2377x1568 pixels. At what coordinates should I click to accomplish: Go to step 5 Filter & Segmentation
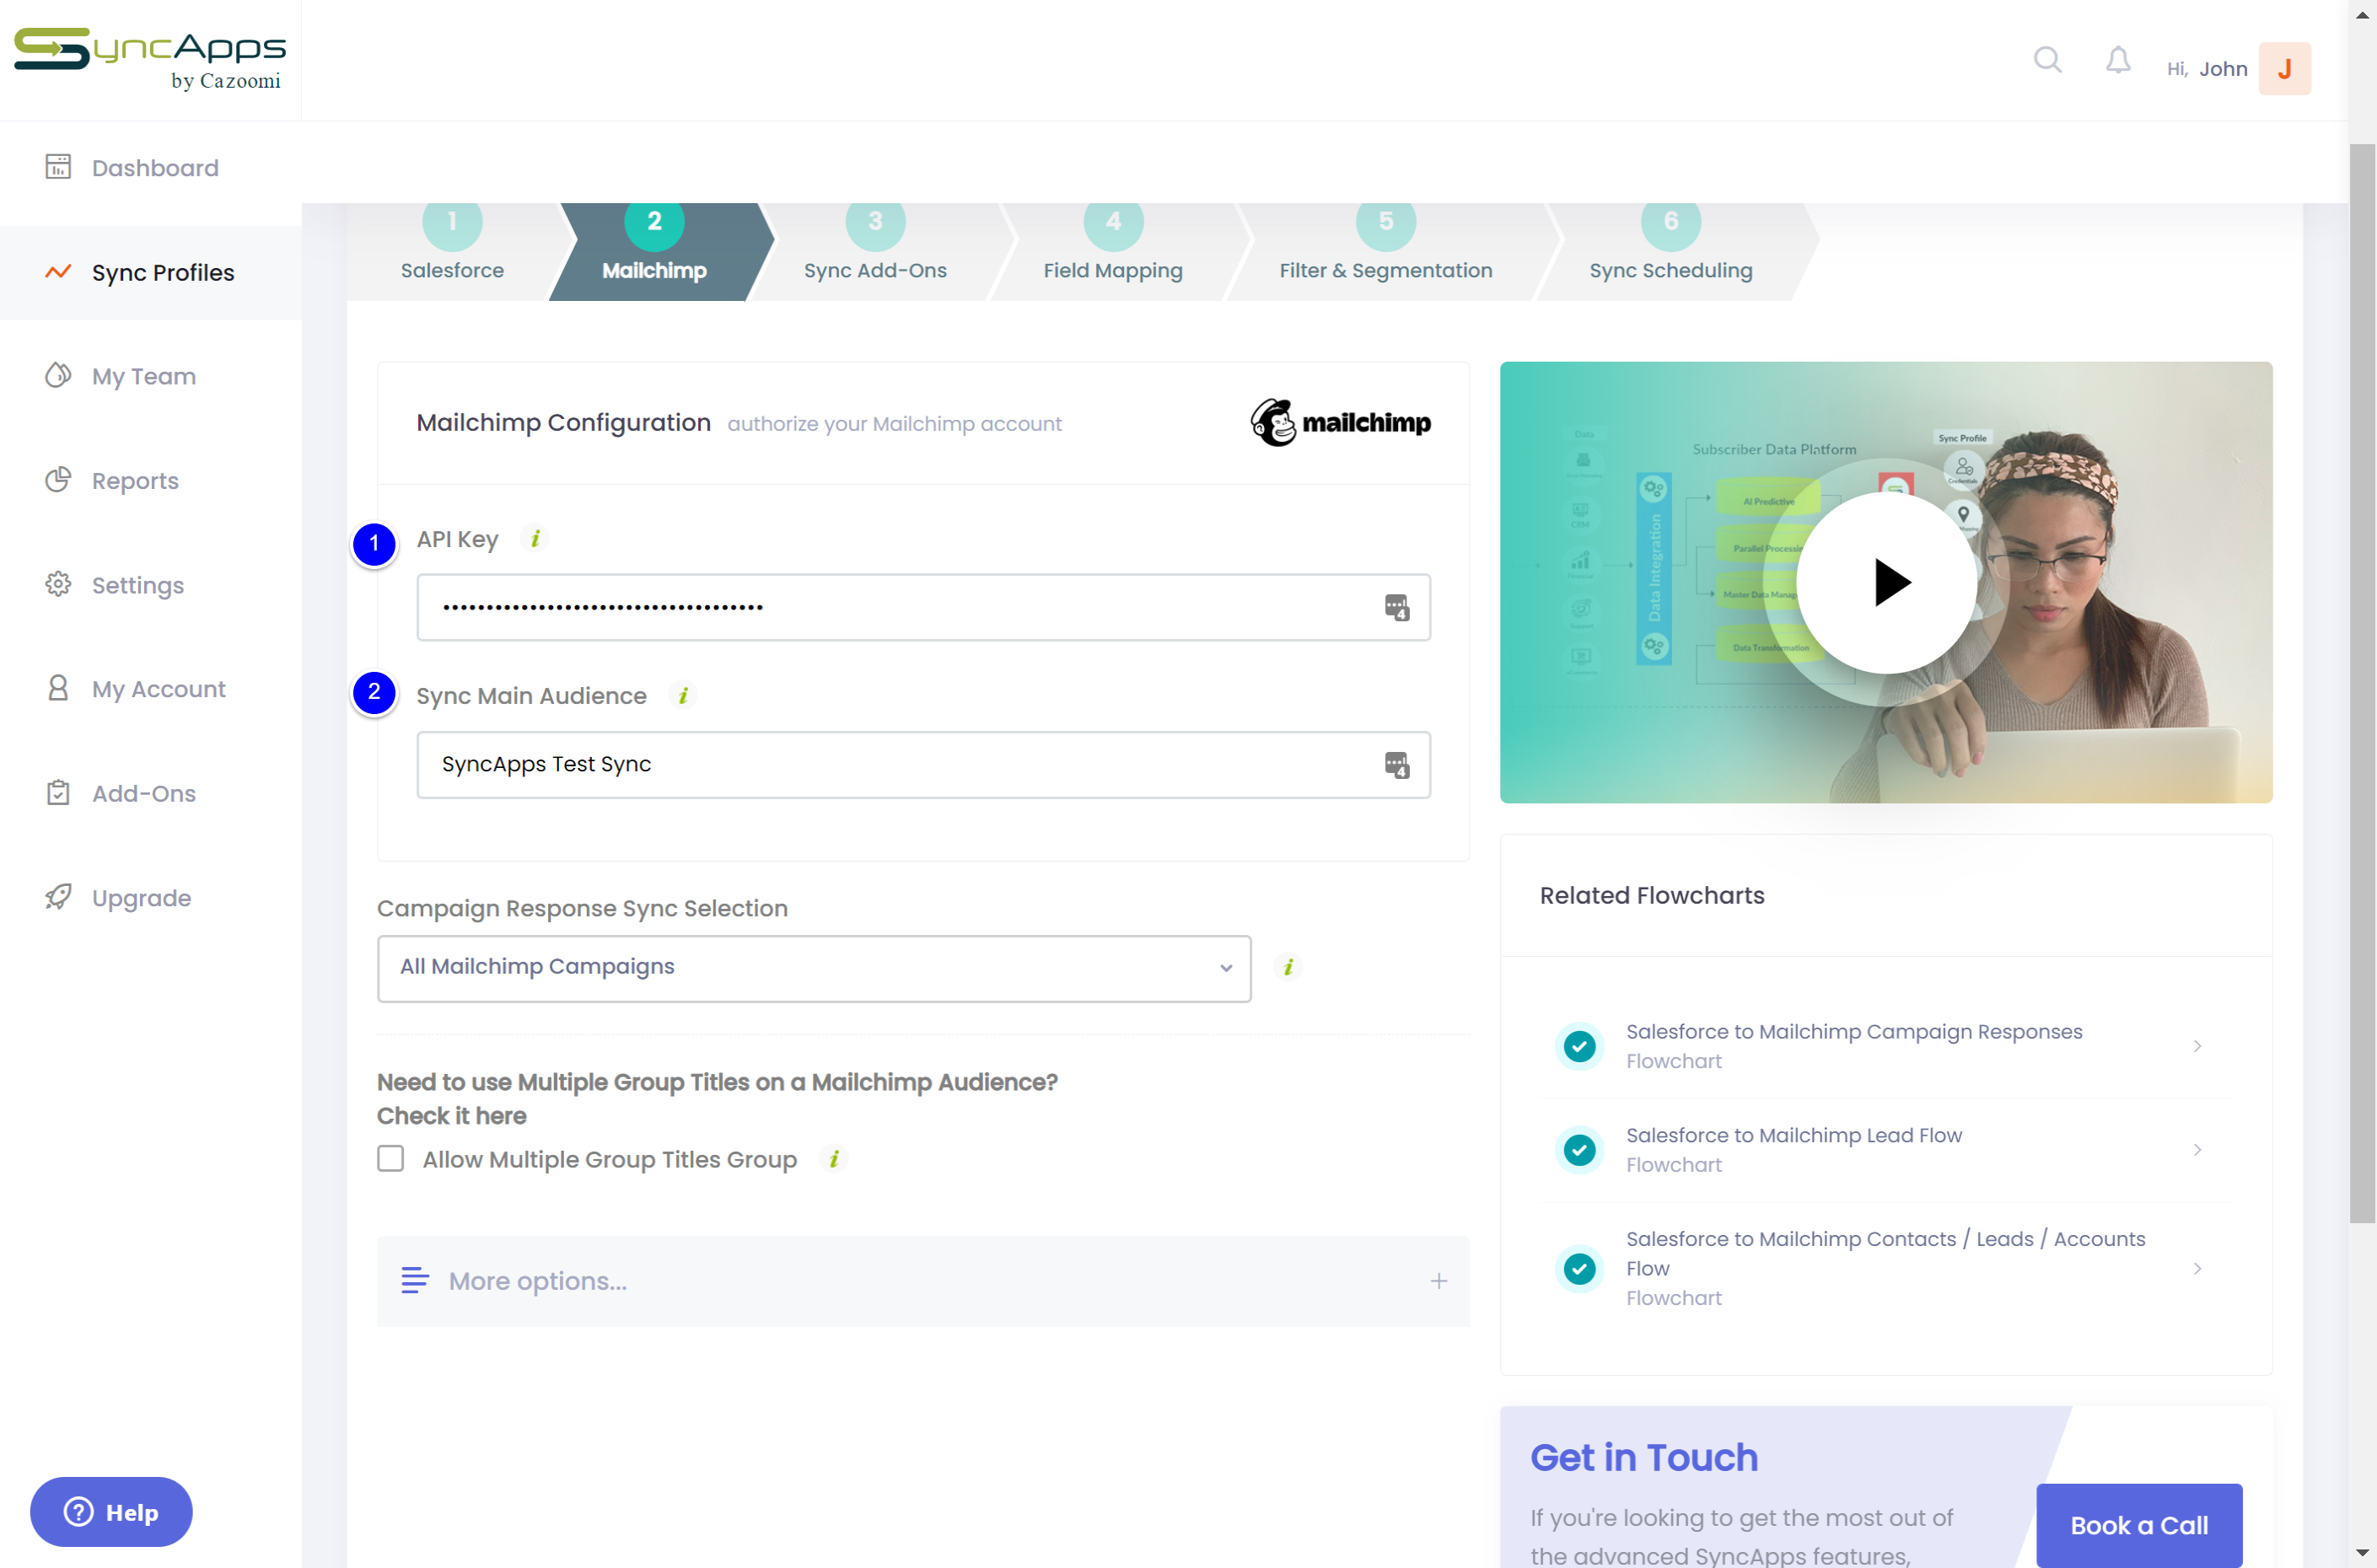[x=1385, y=251]
